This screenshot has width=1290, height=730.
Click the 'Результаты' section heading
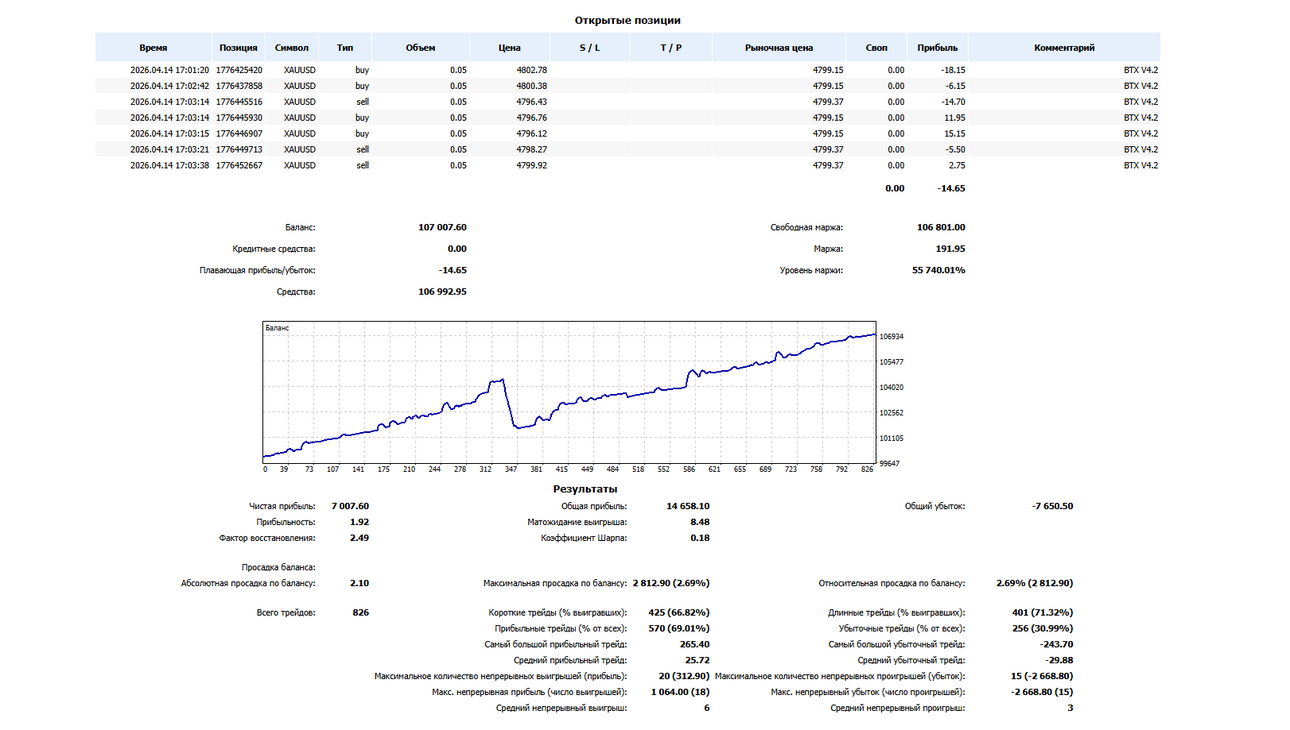pos(585,489)
